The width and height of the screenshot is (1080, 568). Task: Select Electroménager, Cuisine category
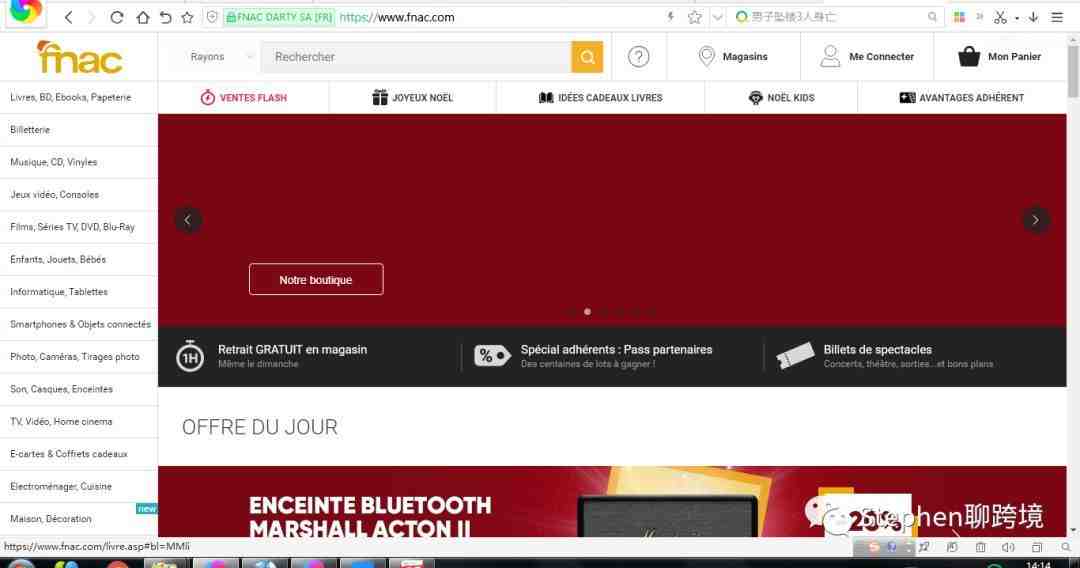click(79, 486)
